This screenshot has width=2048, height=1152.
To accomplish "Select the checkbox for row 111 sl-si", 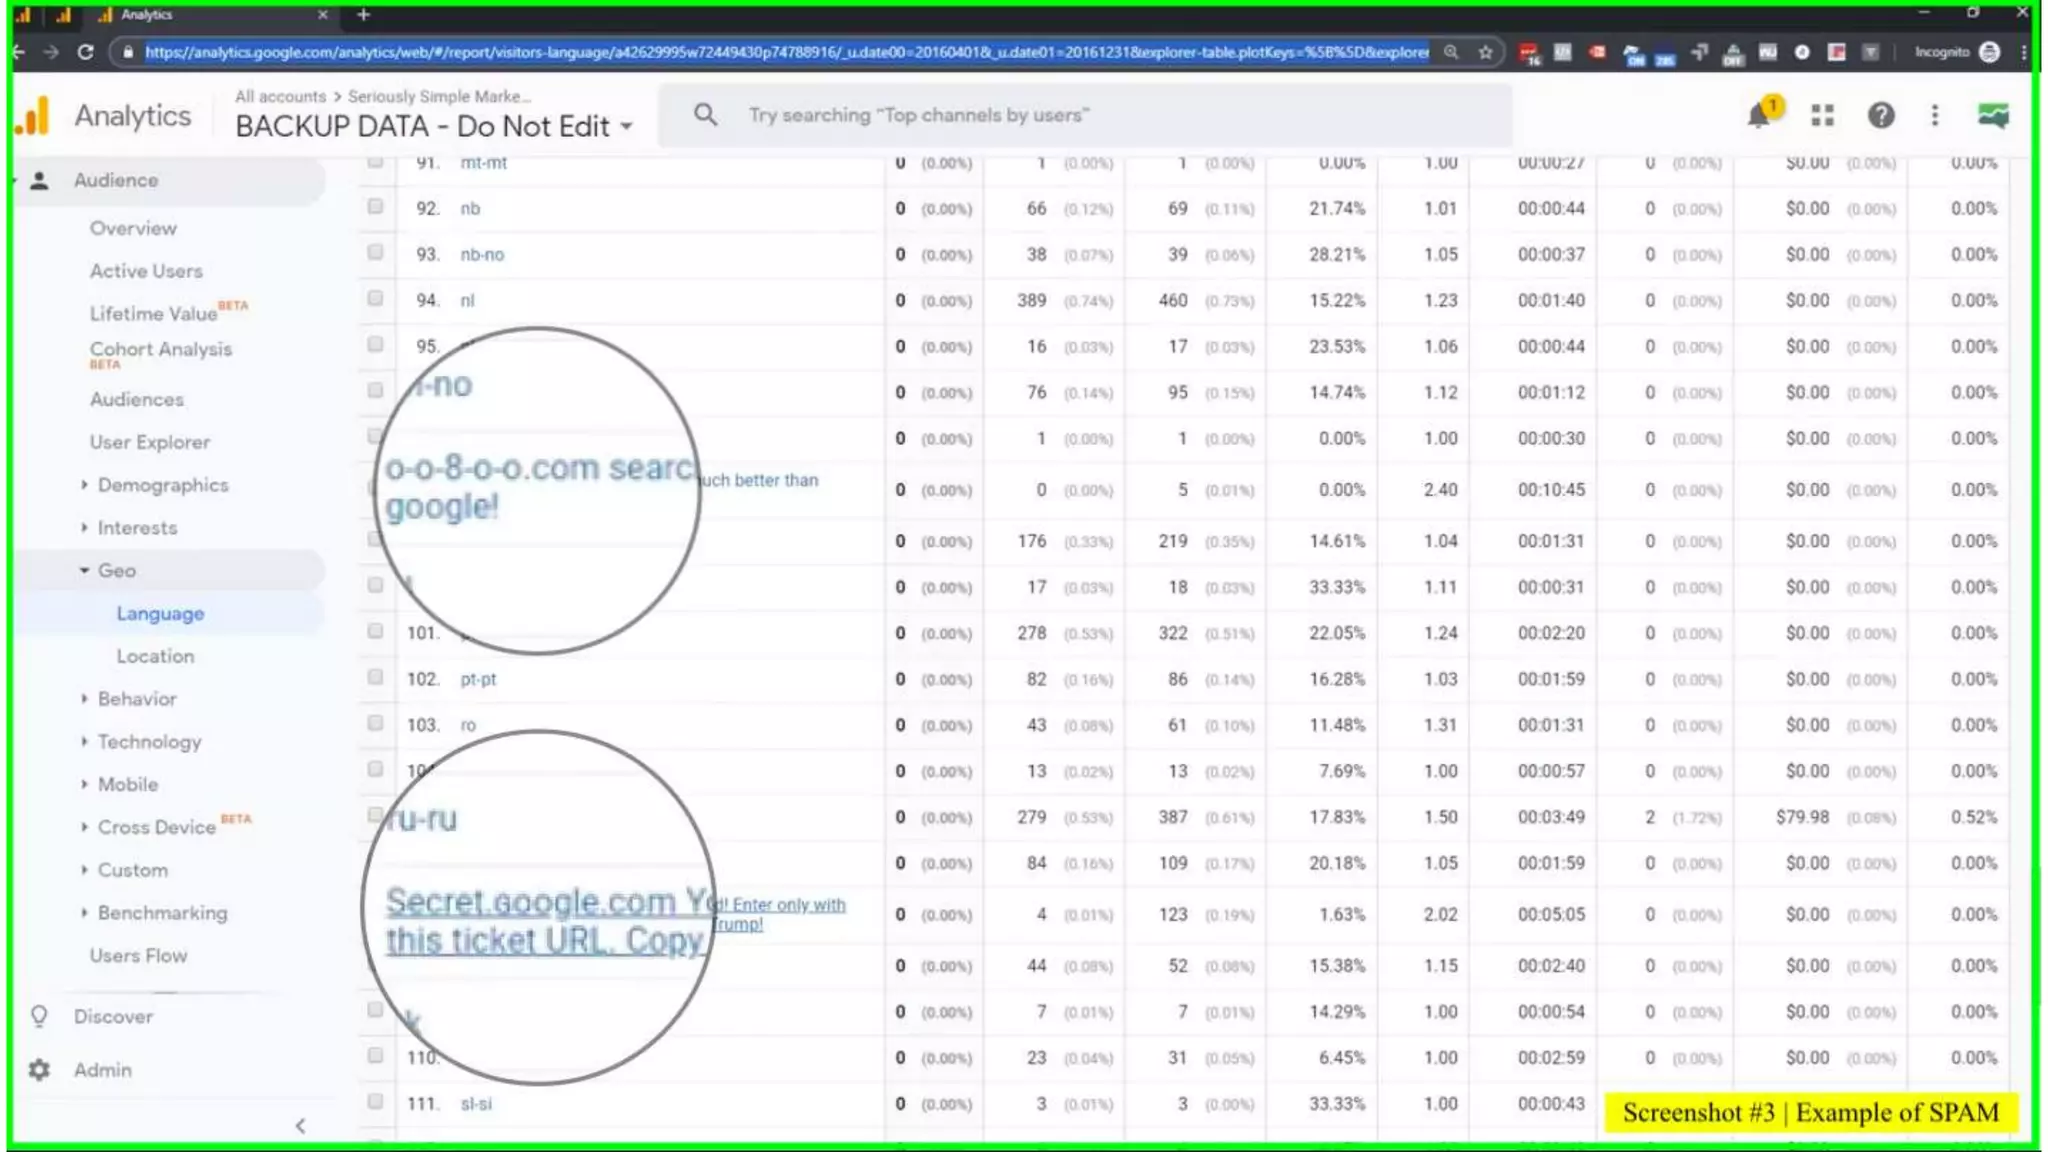I will 375,1102.
